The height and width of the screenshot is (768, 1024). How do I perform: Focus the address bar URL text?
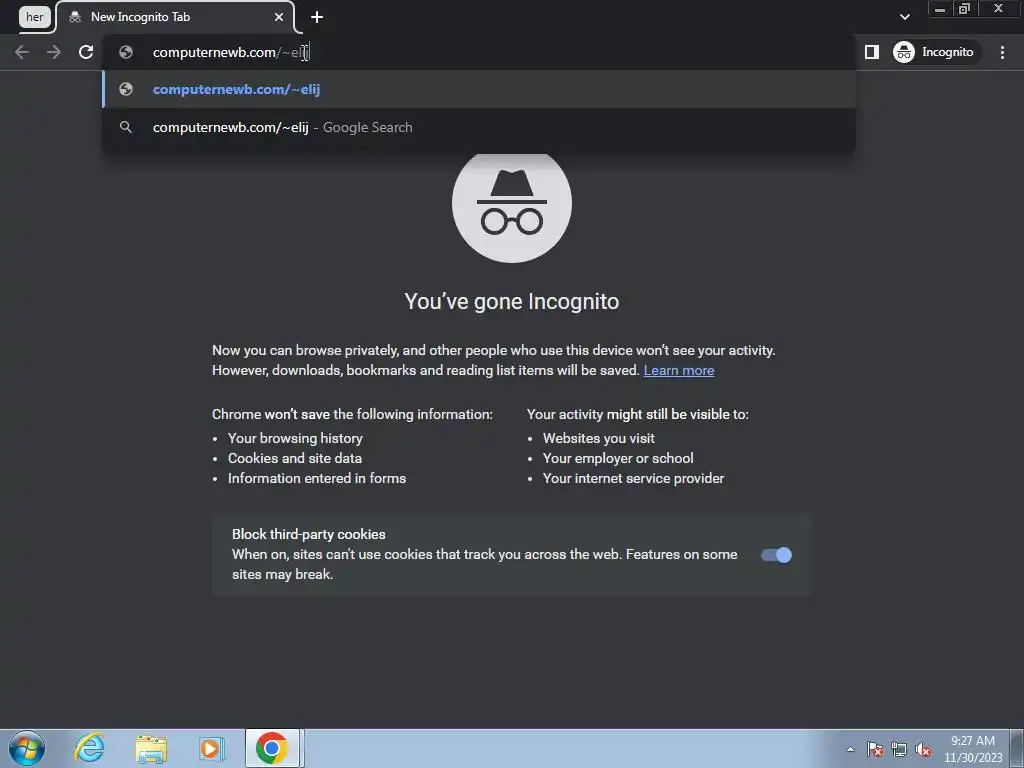230,52
